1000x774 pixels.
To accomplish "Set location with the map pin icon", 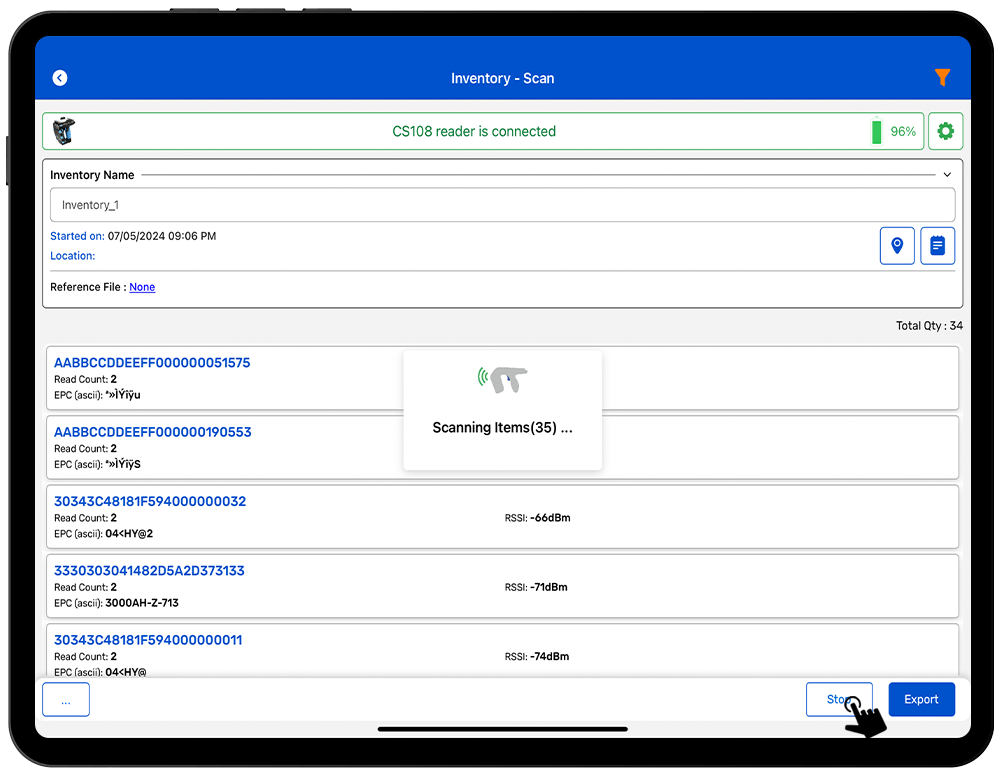I will pyautogui.click(x=897, y=245).
